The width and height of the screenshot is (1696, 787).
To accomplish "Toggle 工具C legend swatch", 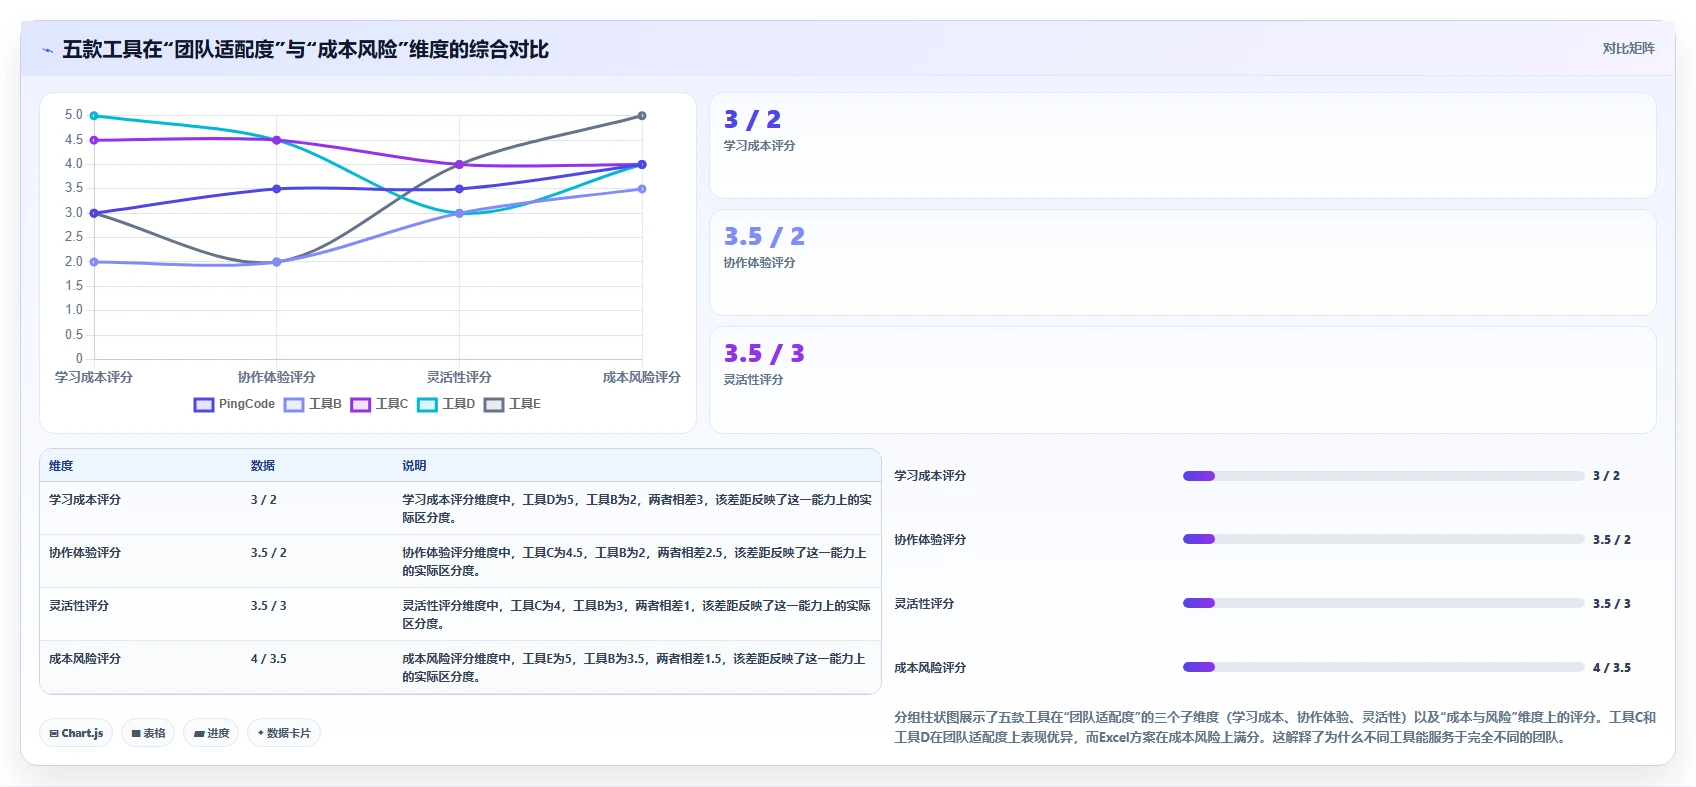I will click(x=361, y=405).
